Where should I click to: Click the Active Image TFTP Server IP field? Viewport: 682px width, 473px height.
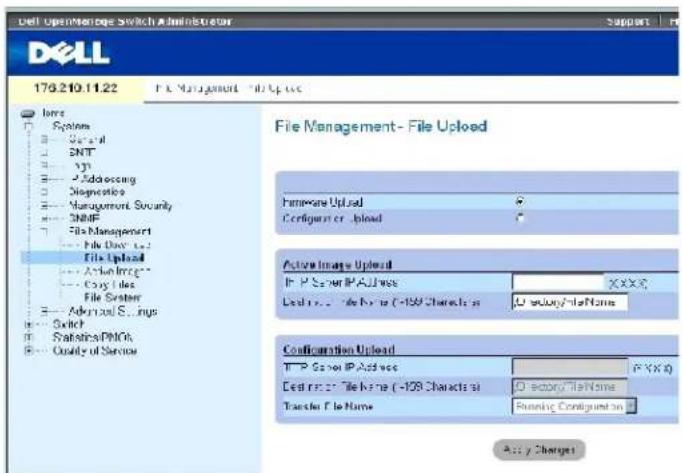[x=558, y=282]
